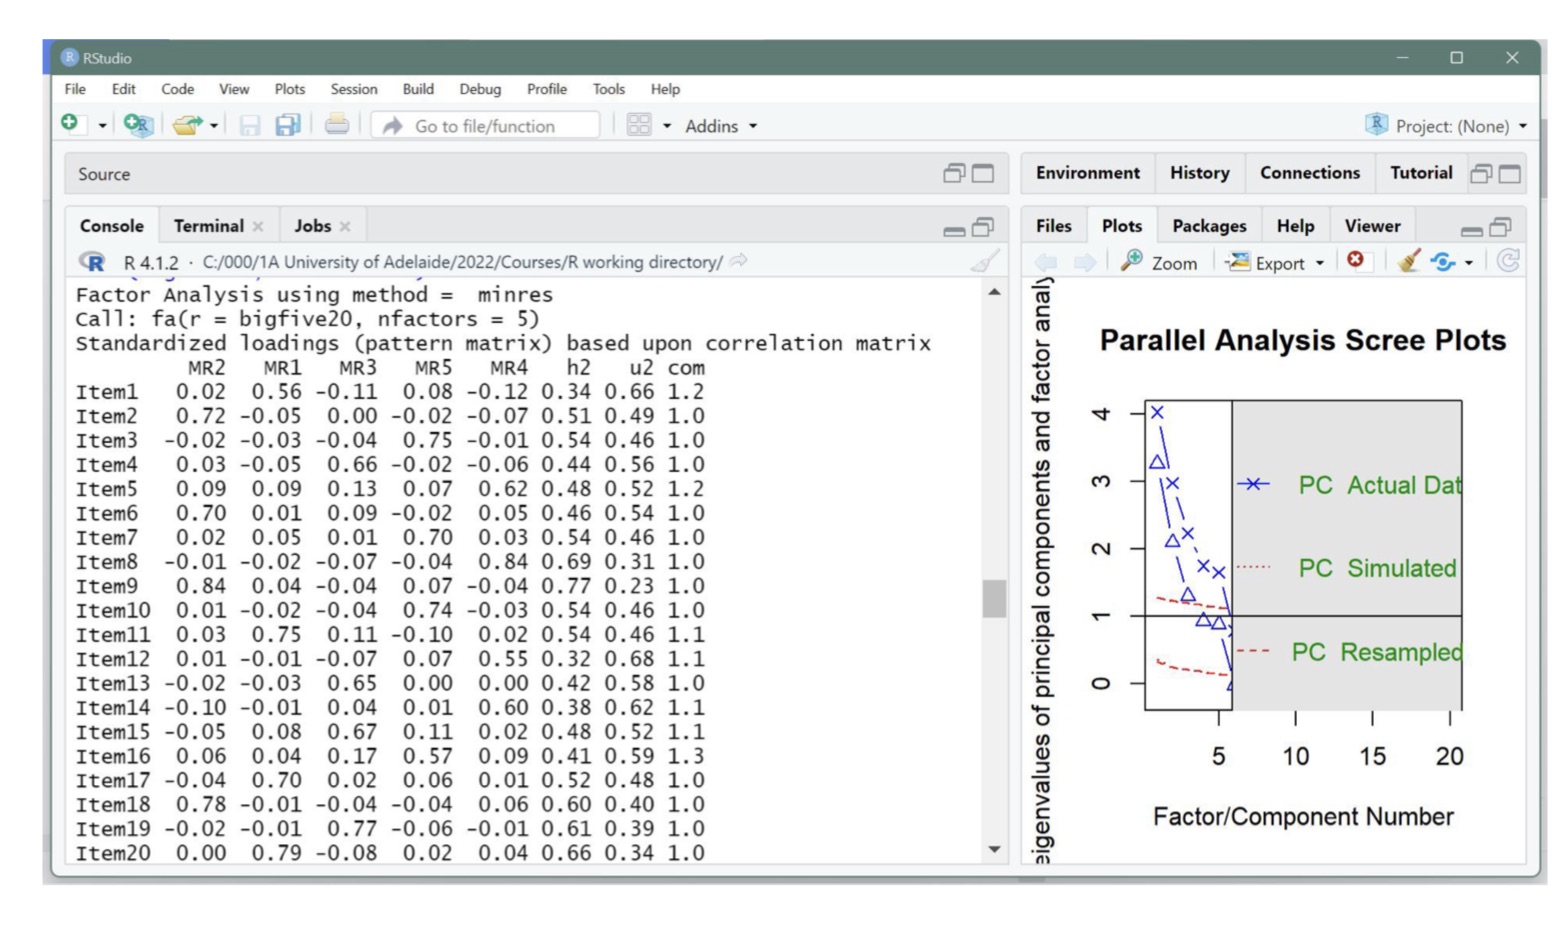Click the console scrollbar thumb
Screen dimensions: 1568x949
tap(994, 599)
